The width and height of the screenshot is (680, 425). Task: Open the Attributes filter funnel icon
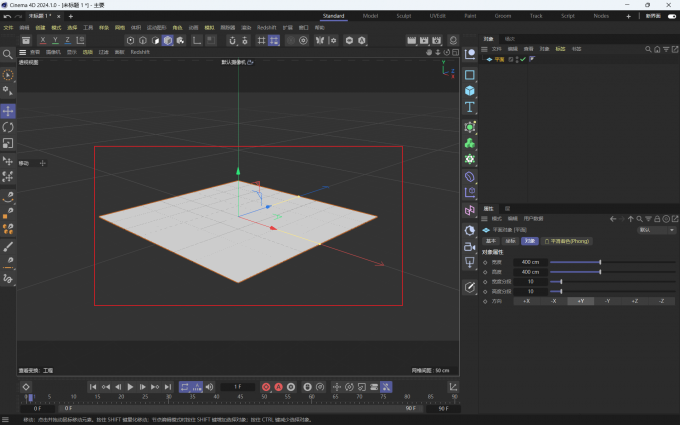click(648, 219)
